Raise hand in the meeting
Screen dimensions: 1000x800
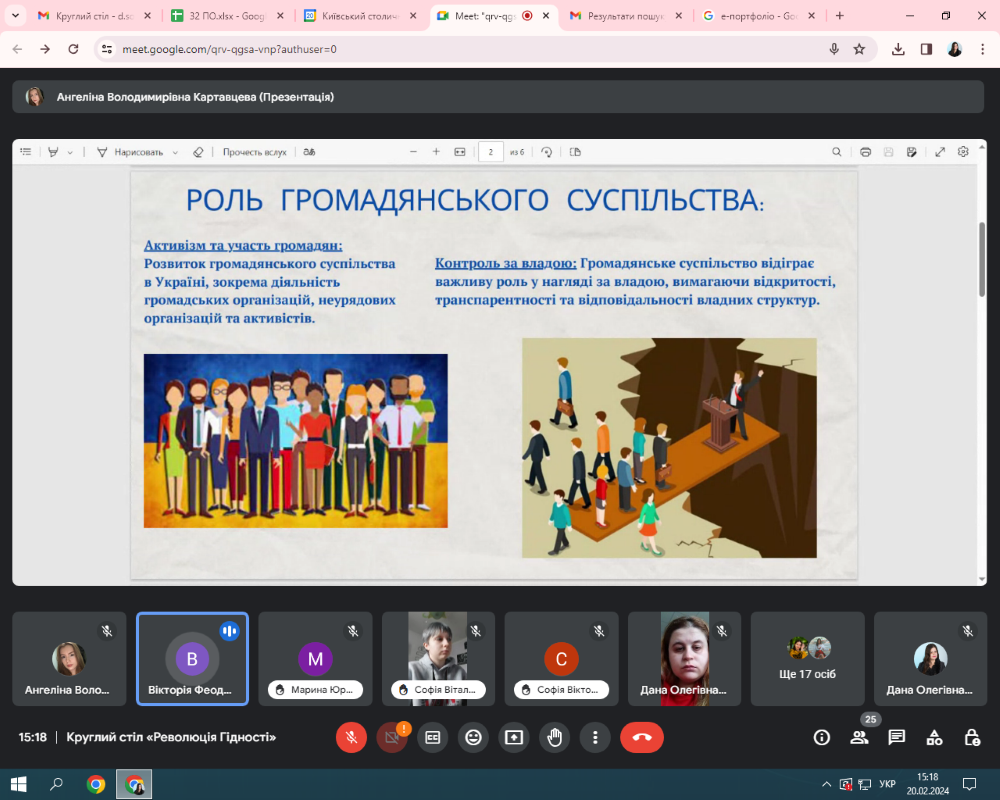[555, 737]
